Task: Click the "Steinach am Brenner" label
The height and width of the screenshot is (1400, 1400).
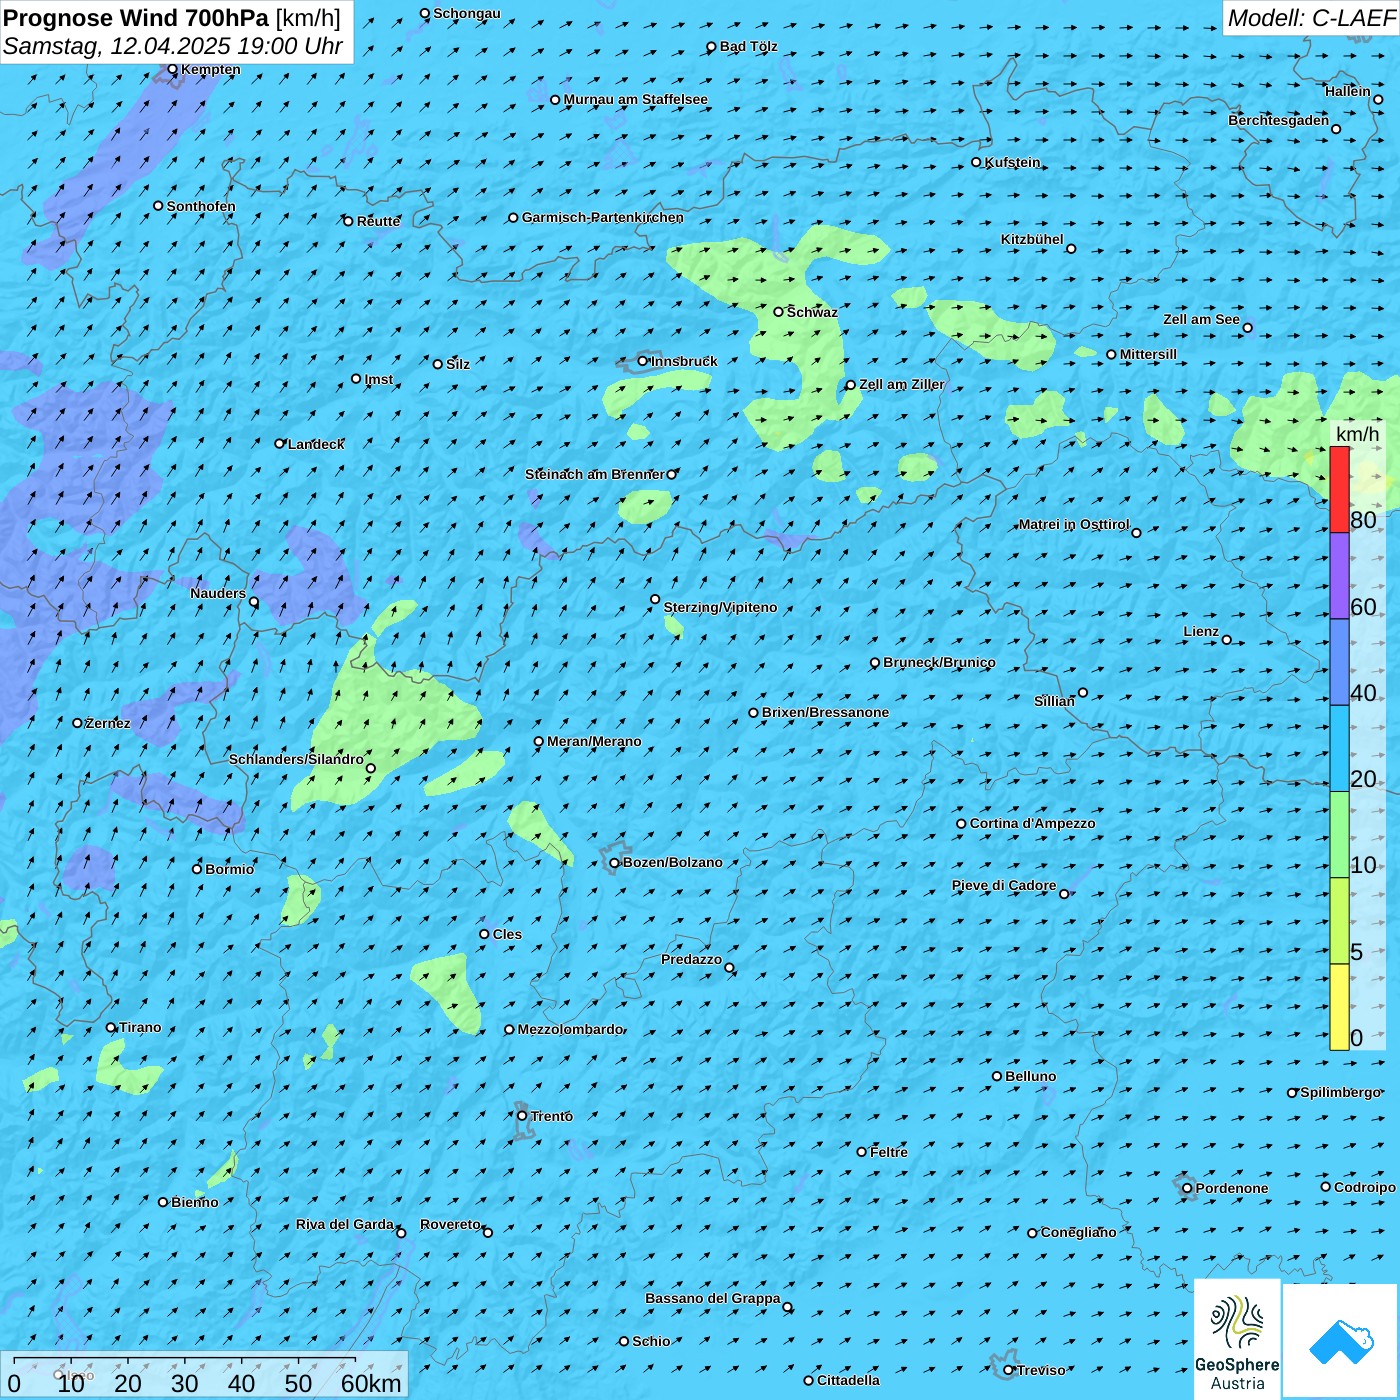Action: [x=595, y=474]
